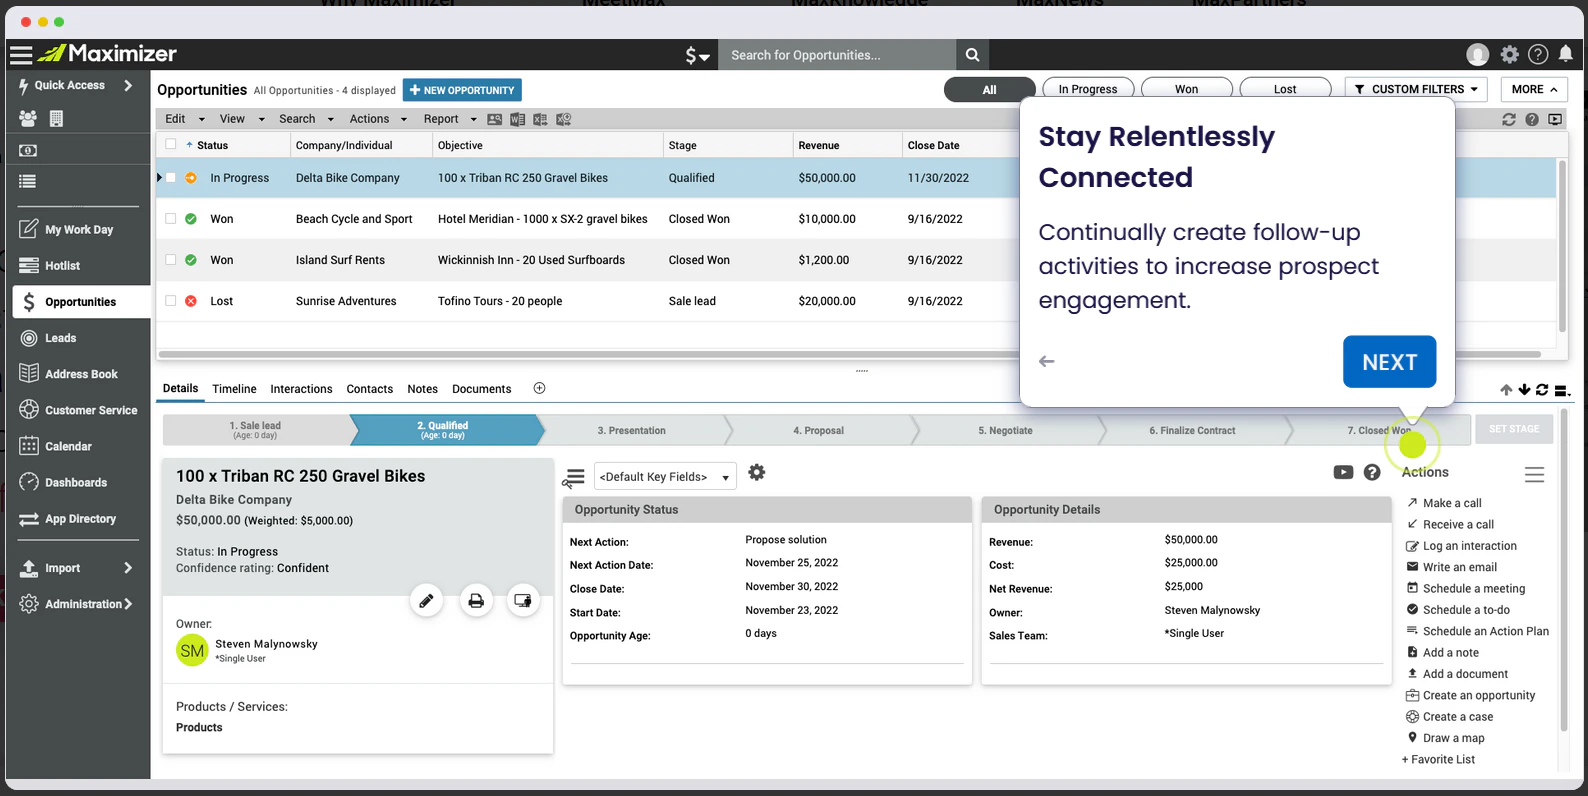The height and width of the screenshot is (796, 1588).
Task: Select the 3. Presentation stage in pipeline bar
Action: (632, 431)
